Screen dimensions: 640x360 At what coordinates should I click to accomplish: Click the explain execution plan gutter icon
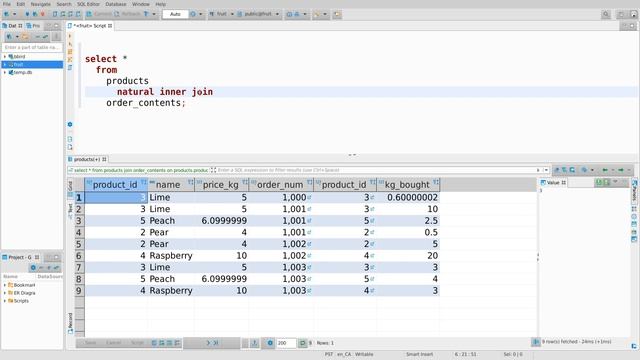(70, 67)
